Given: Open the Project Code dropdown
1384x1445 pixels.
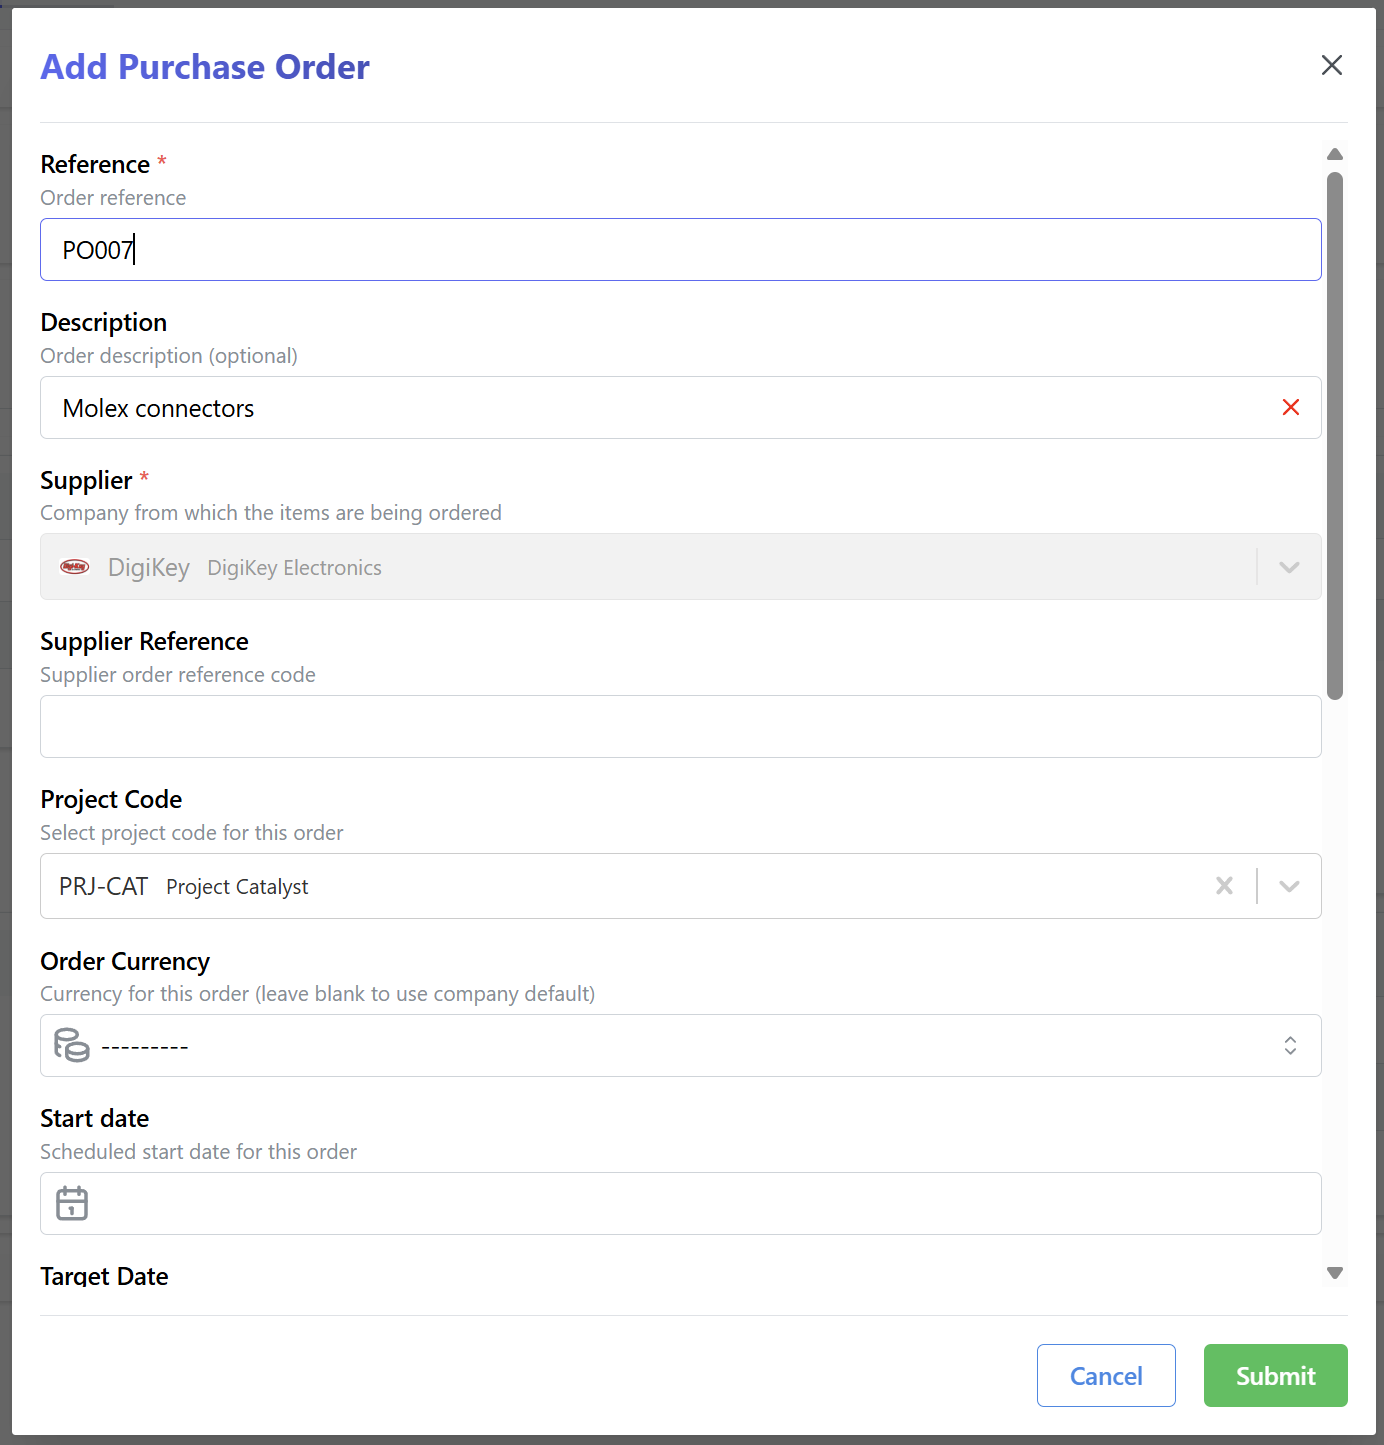Looking at the screenshot, I should 1289,886.
